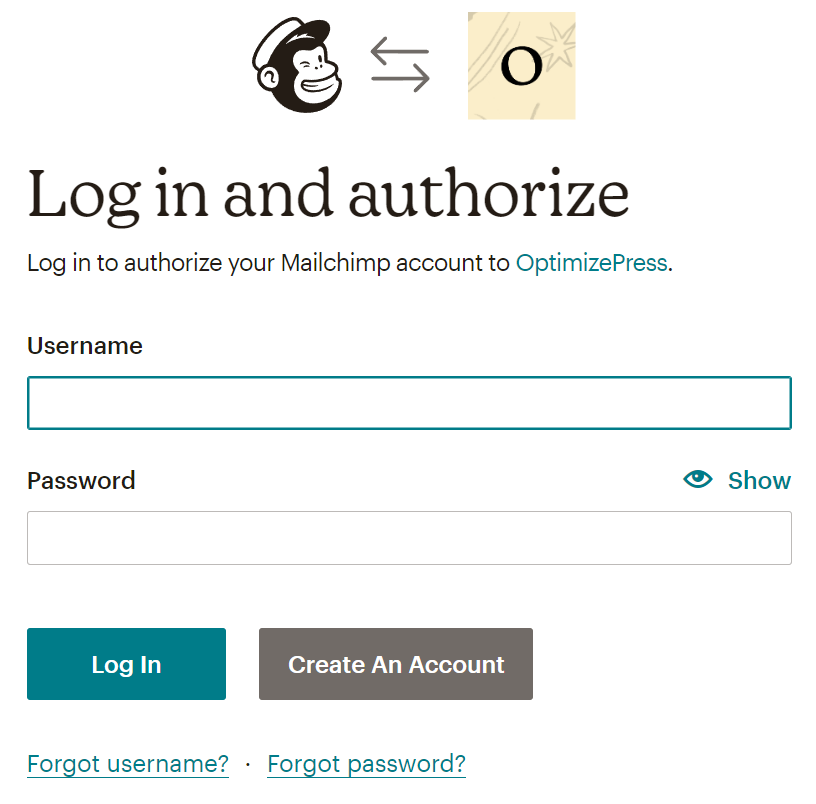This screenshot has height=804, width=816.
Task: Open the "Forgot username?" link
Action: [128, 764]
